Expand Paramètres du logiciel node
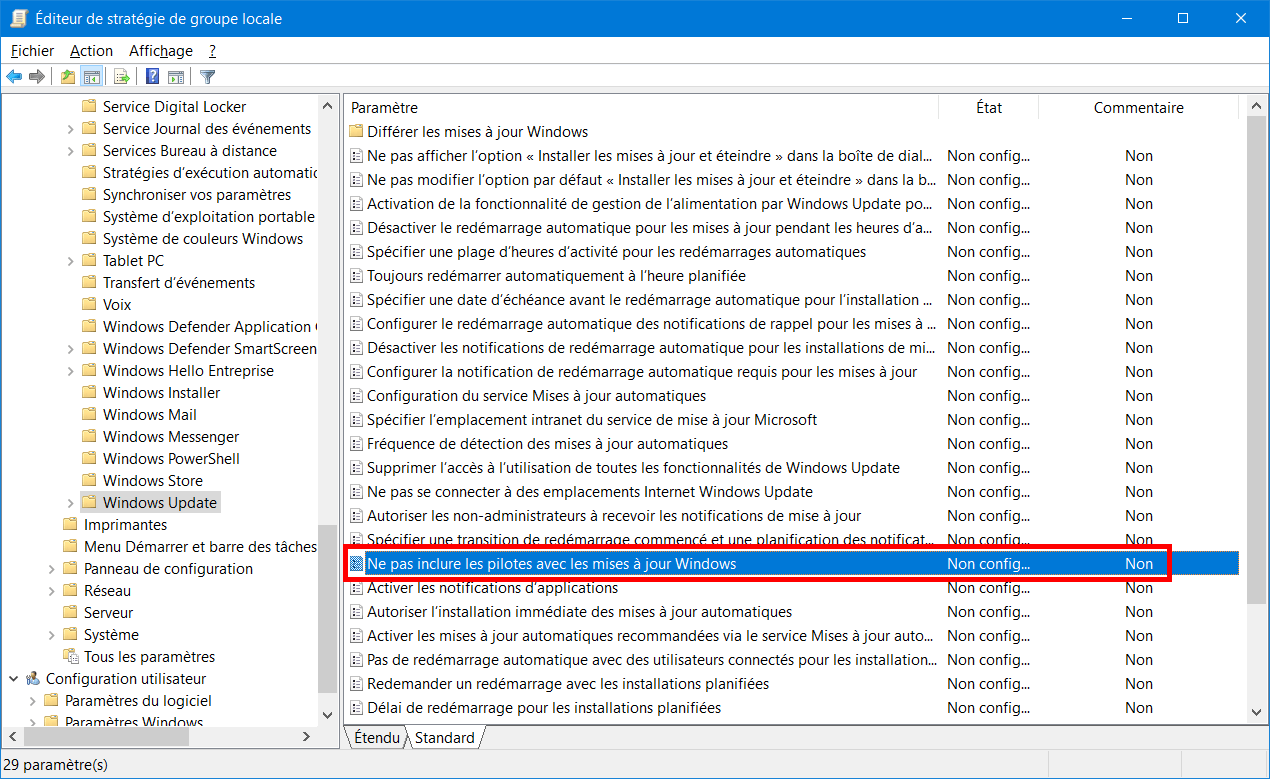The image size is (1270, 779). click(x=32, y=701)
